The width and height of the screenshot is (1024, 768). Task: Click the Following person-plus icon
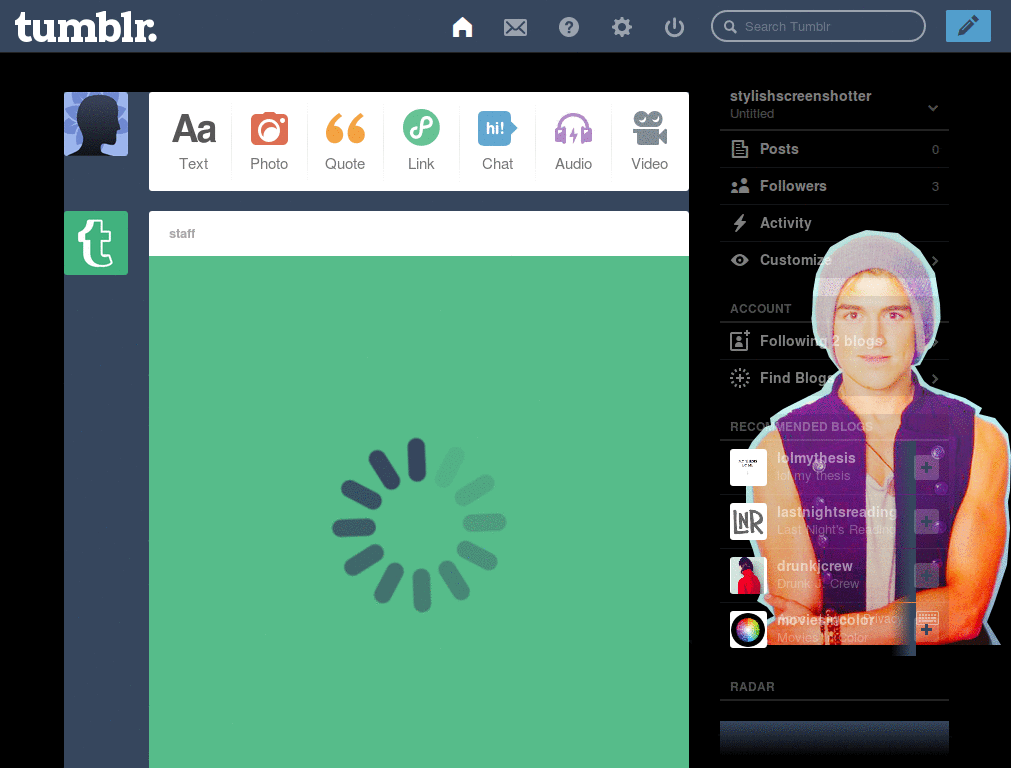point(739,341)
